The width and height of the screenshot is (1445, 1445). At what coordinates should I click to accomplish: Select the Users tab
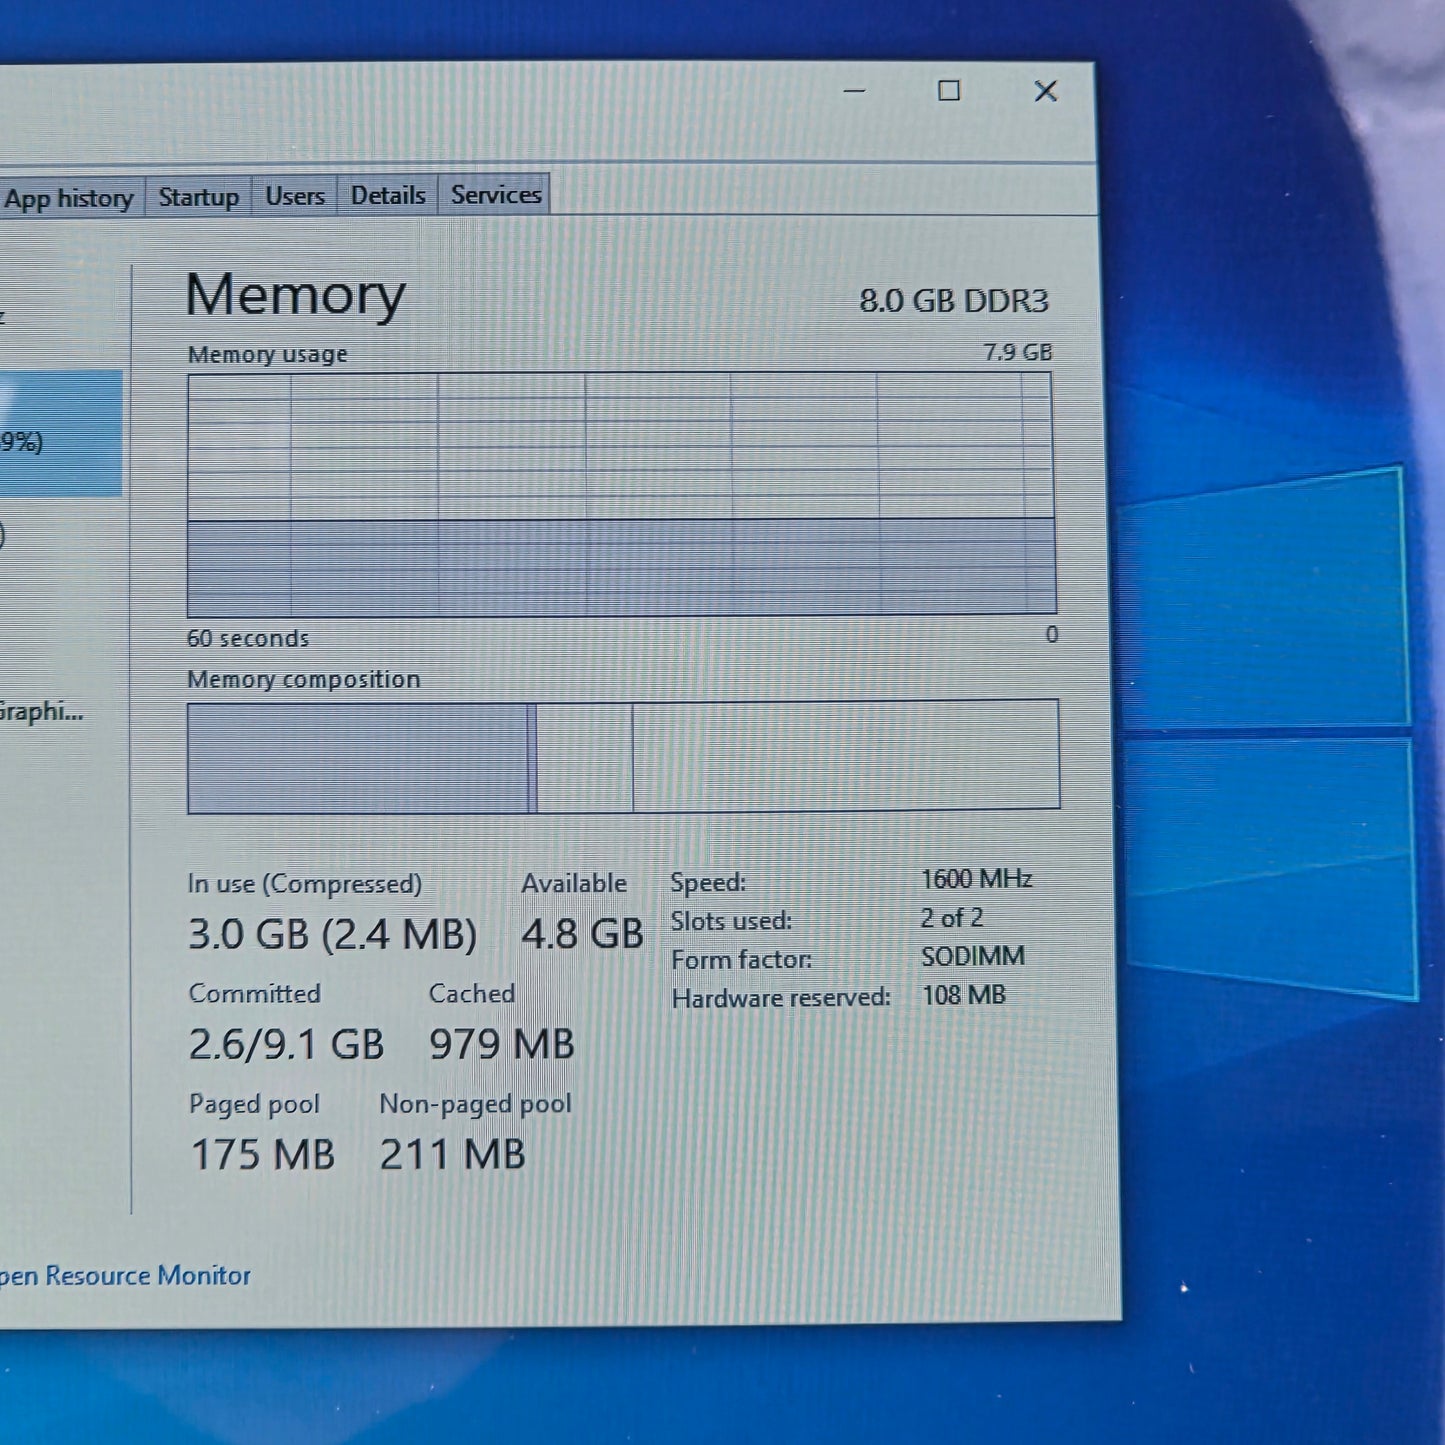pyautogui.click(x=294, y=196)
